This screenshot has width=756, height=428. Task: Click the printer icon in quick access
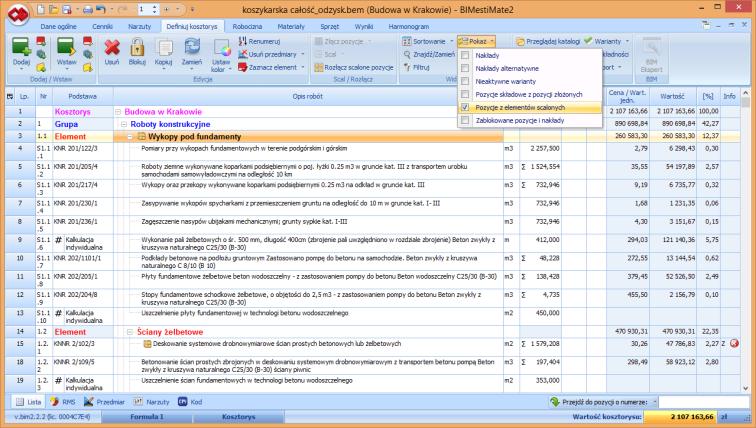coord(88,9)
